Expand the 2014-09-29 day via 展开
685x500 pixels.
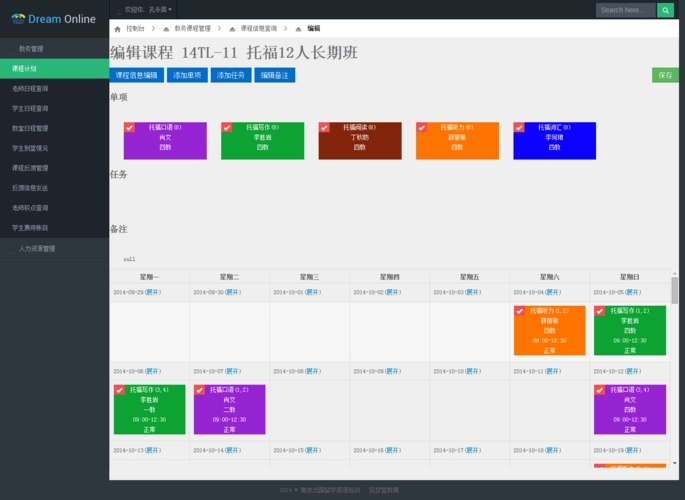(152, 292)
